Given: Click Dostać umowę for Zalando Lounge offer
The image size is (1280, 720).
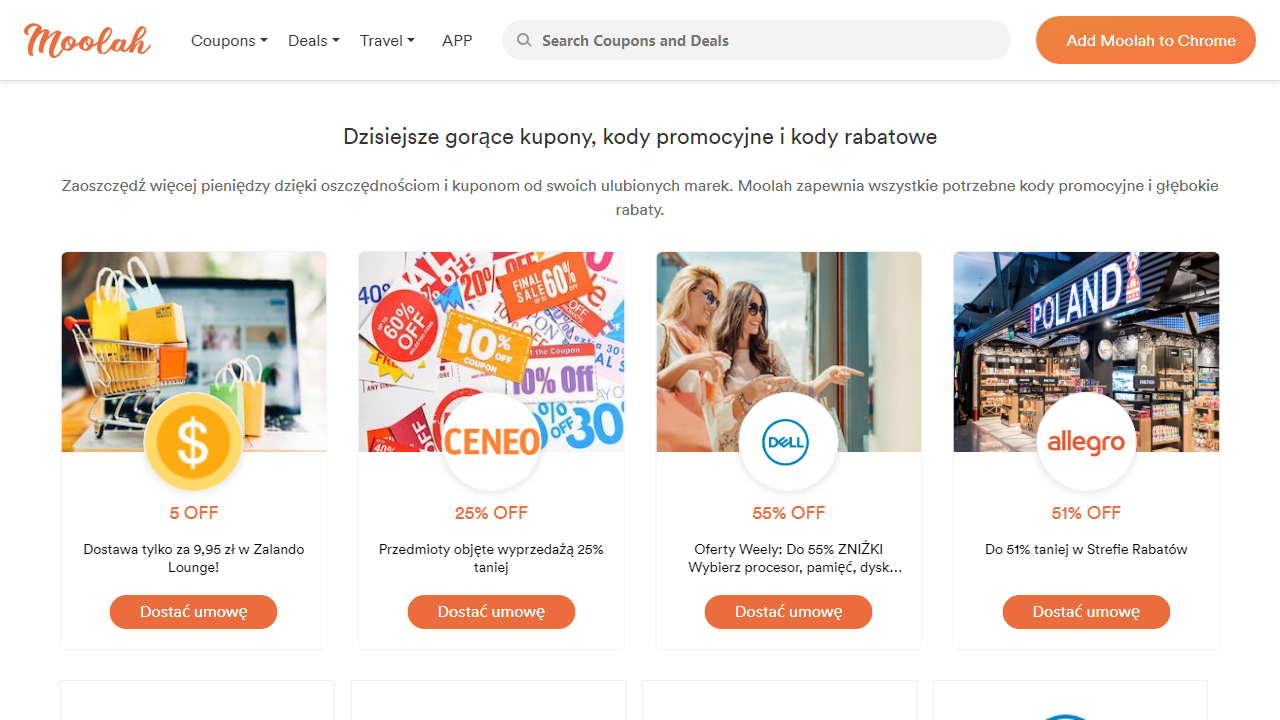Looking at the screenshot, I should (193, 612).
